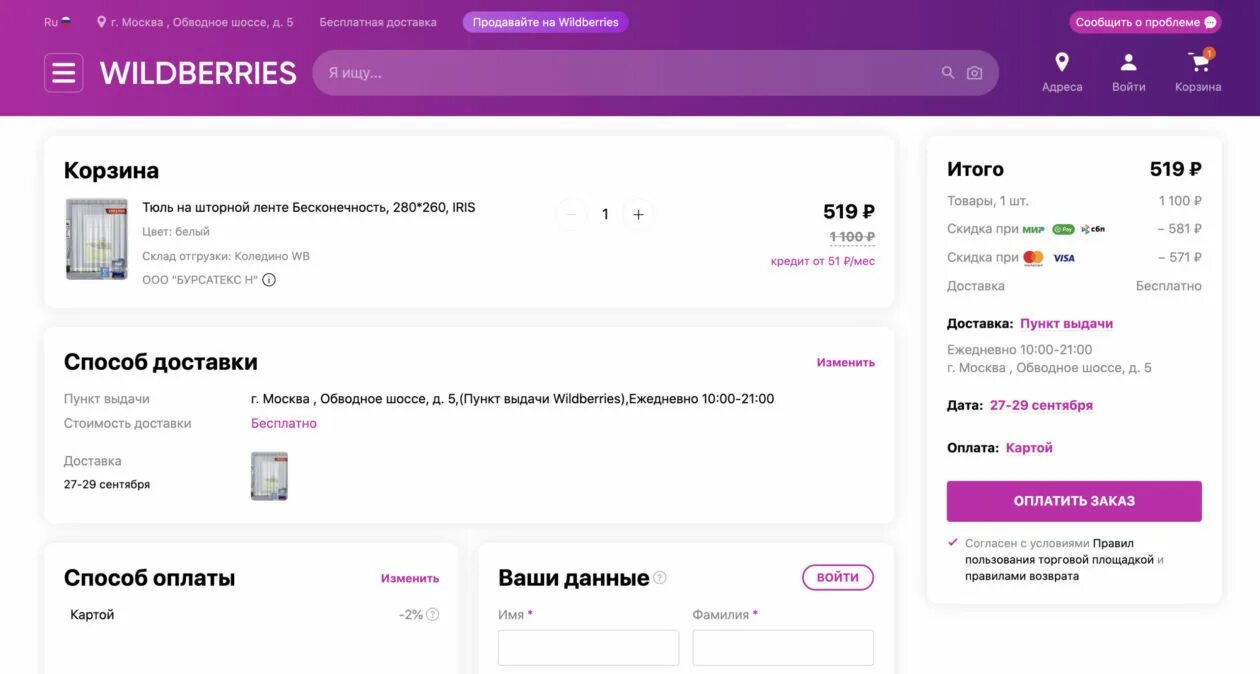The image size is (1260, 674).
Task: Click the outlined ВОЙТИ button
Action: 838,577
